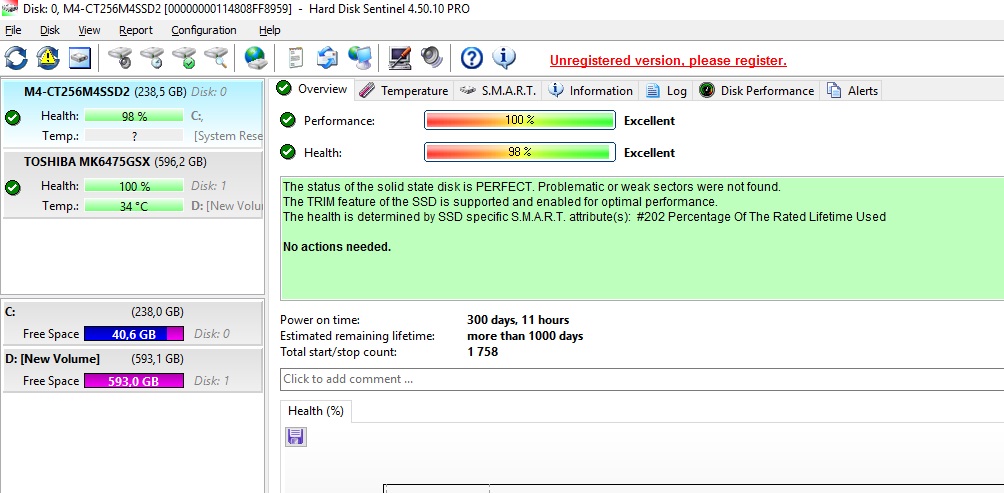Click the Unregistered version, please register link
Viewport: 1004px width, 493px height.
click(x=668, y=61)
